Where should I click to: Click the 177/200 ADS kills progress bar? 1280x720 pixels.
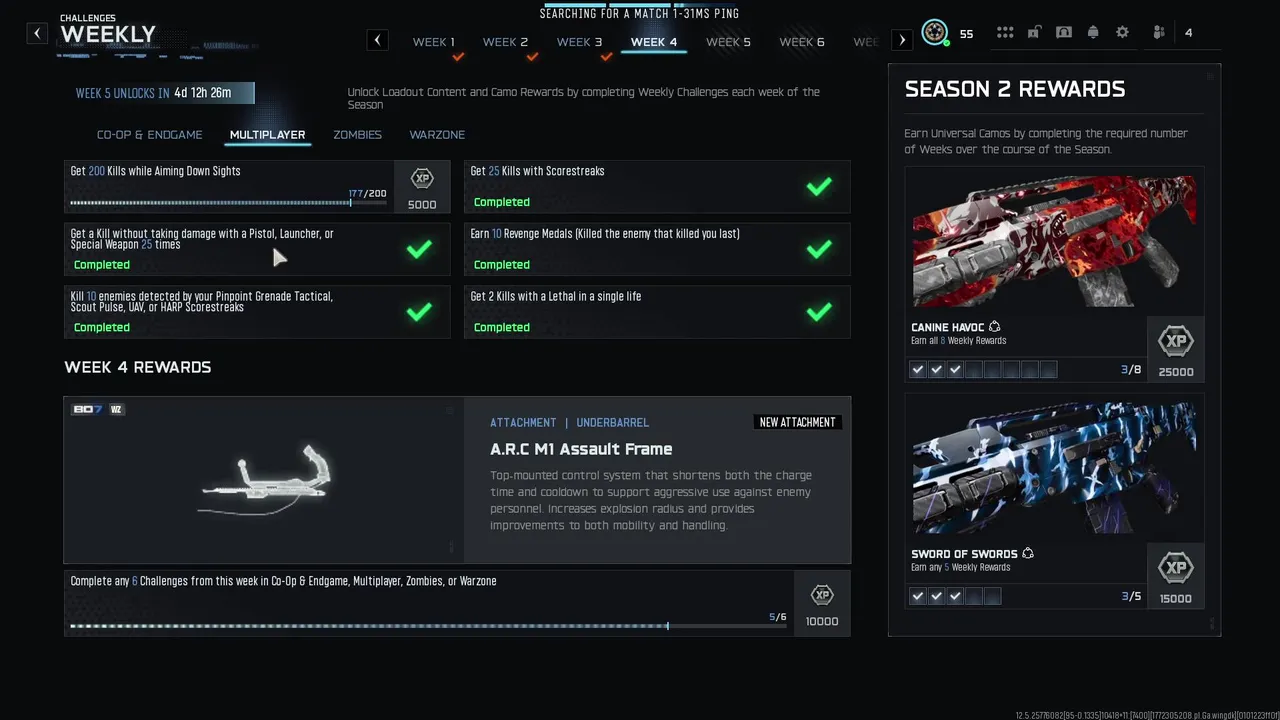tap(228, 203)
